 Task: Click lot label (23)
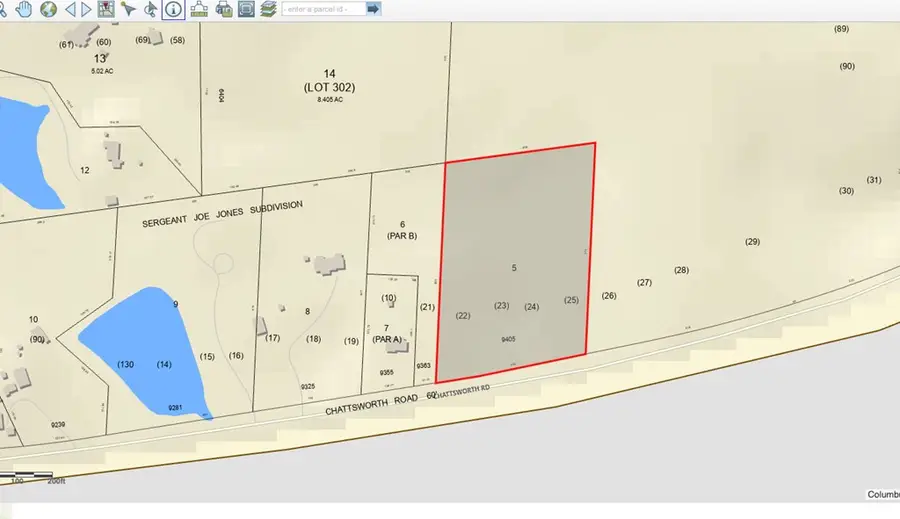point(502,305)
